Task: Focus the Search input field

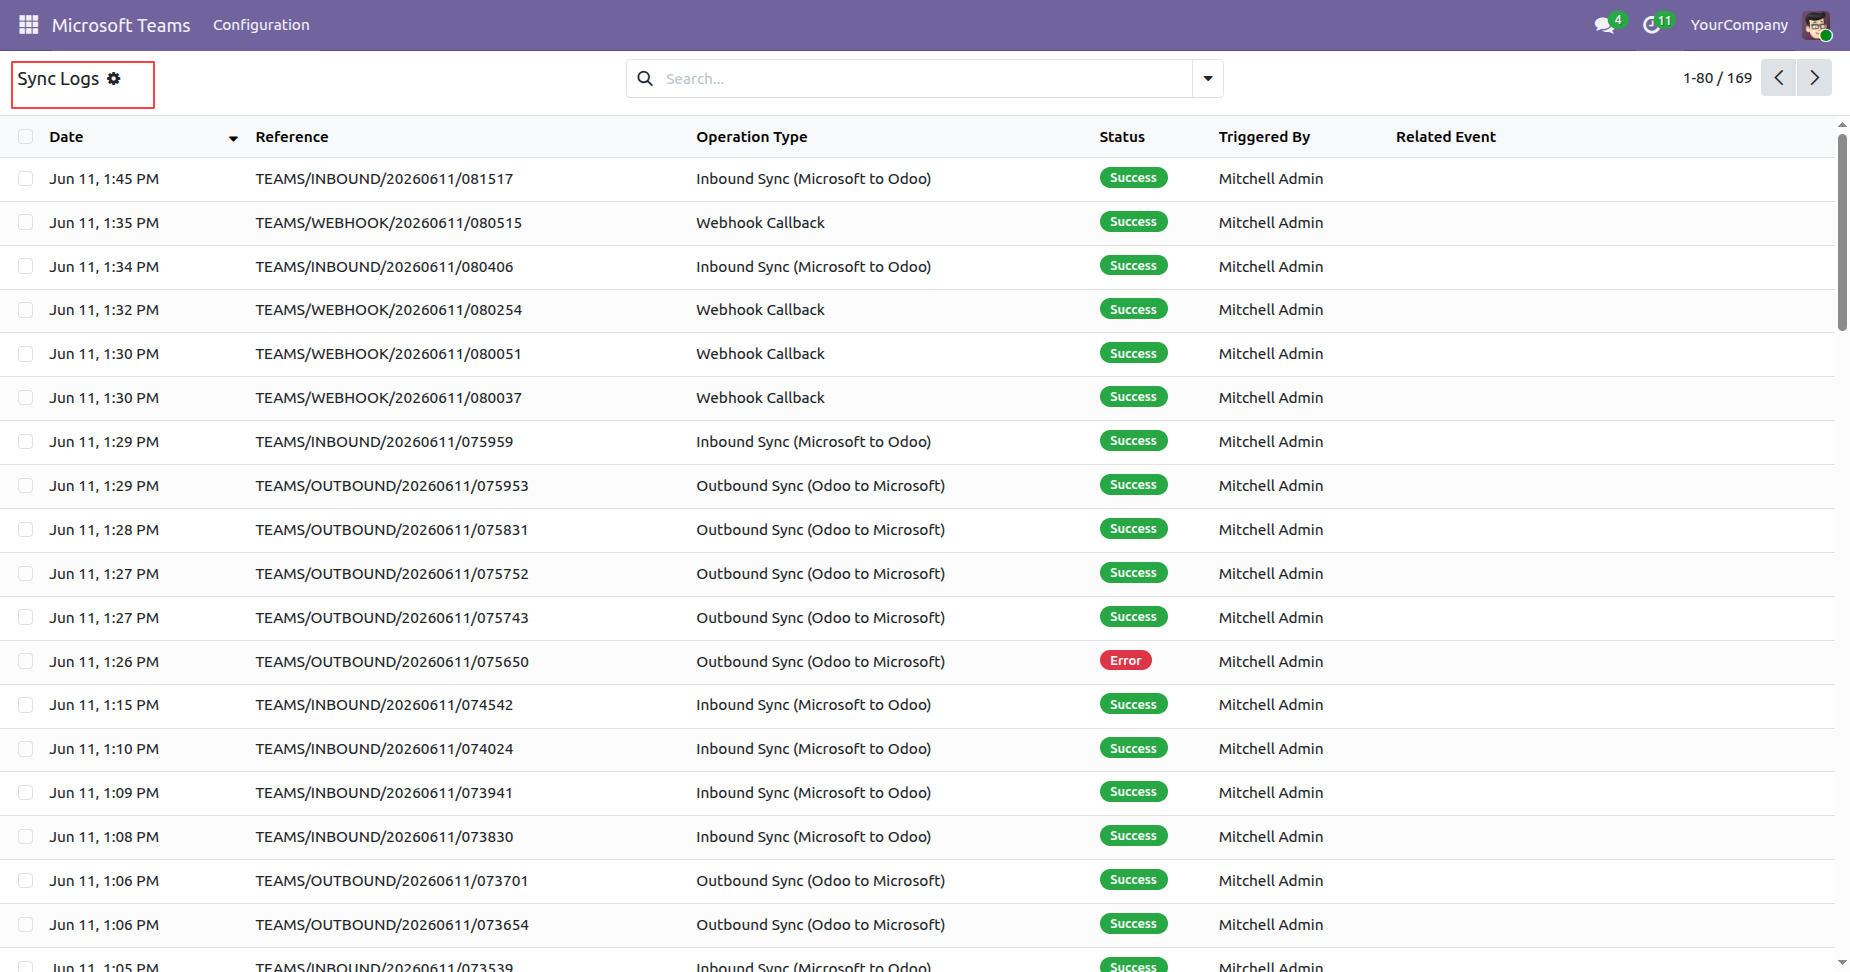Action: pyautogui.click(x=926, y=78)
